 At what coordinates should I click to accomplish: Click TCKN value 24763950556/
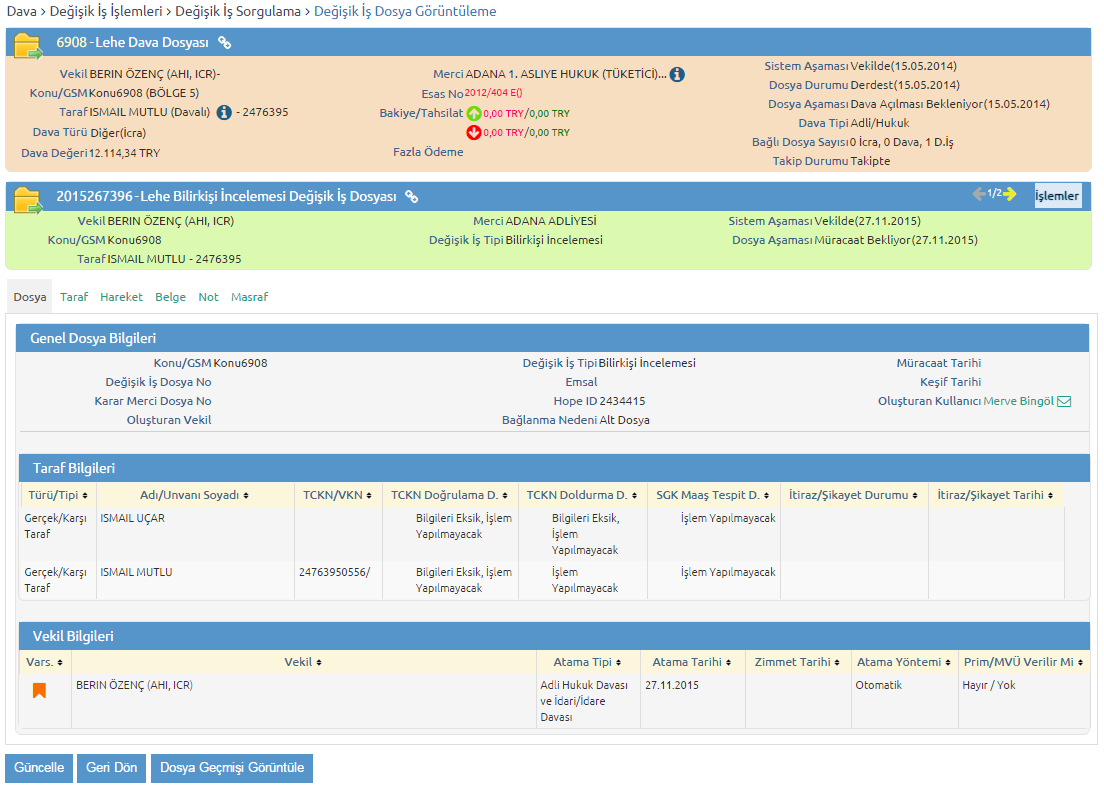click(x=334, y=573)
